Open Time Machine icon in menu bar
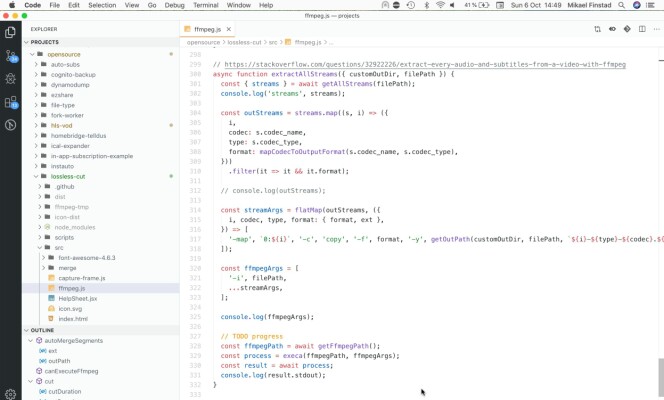Screen dimensions: 664x400 coord(410,5)
